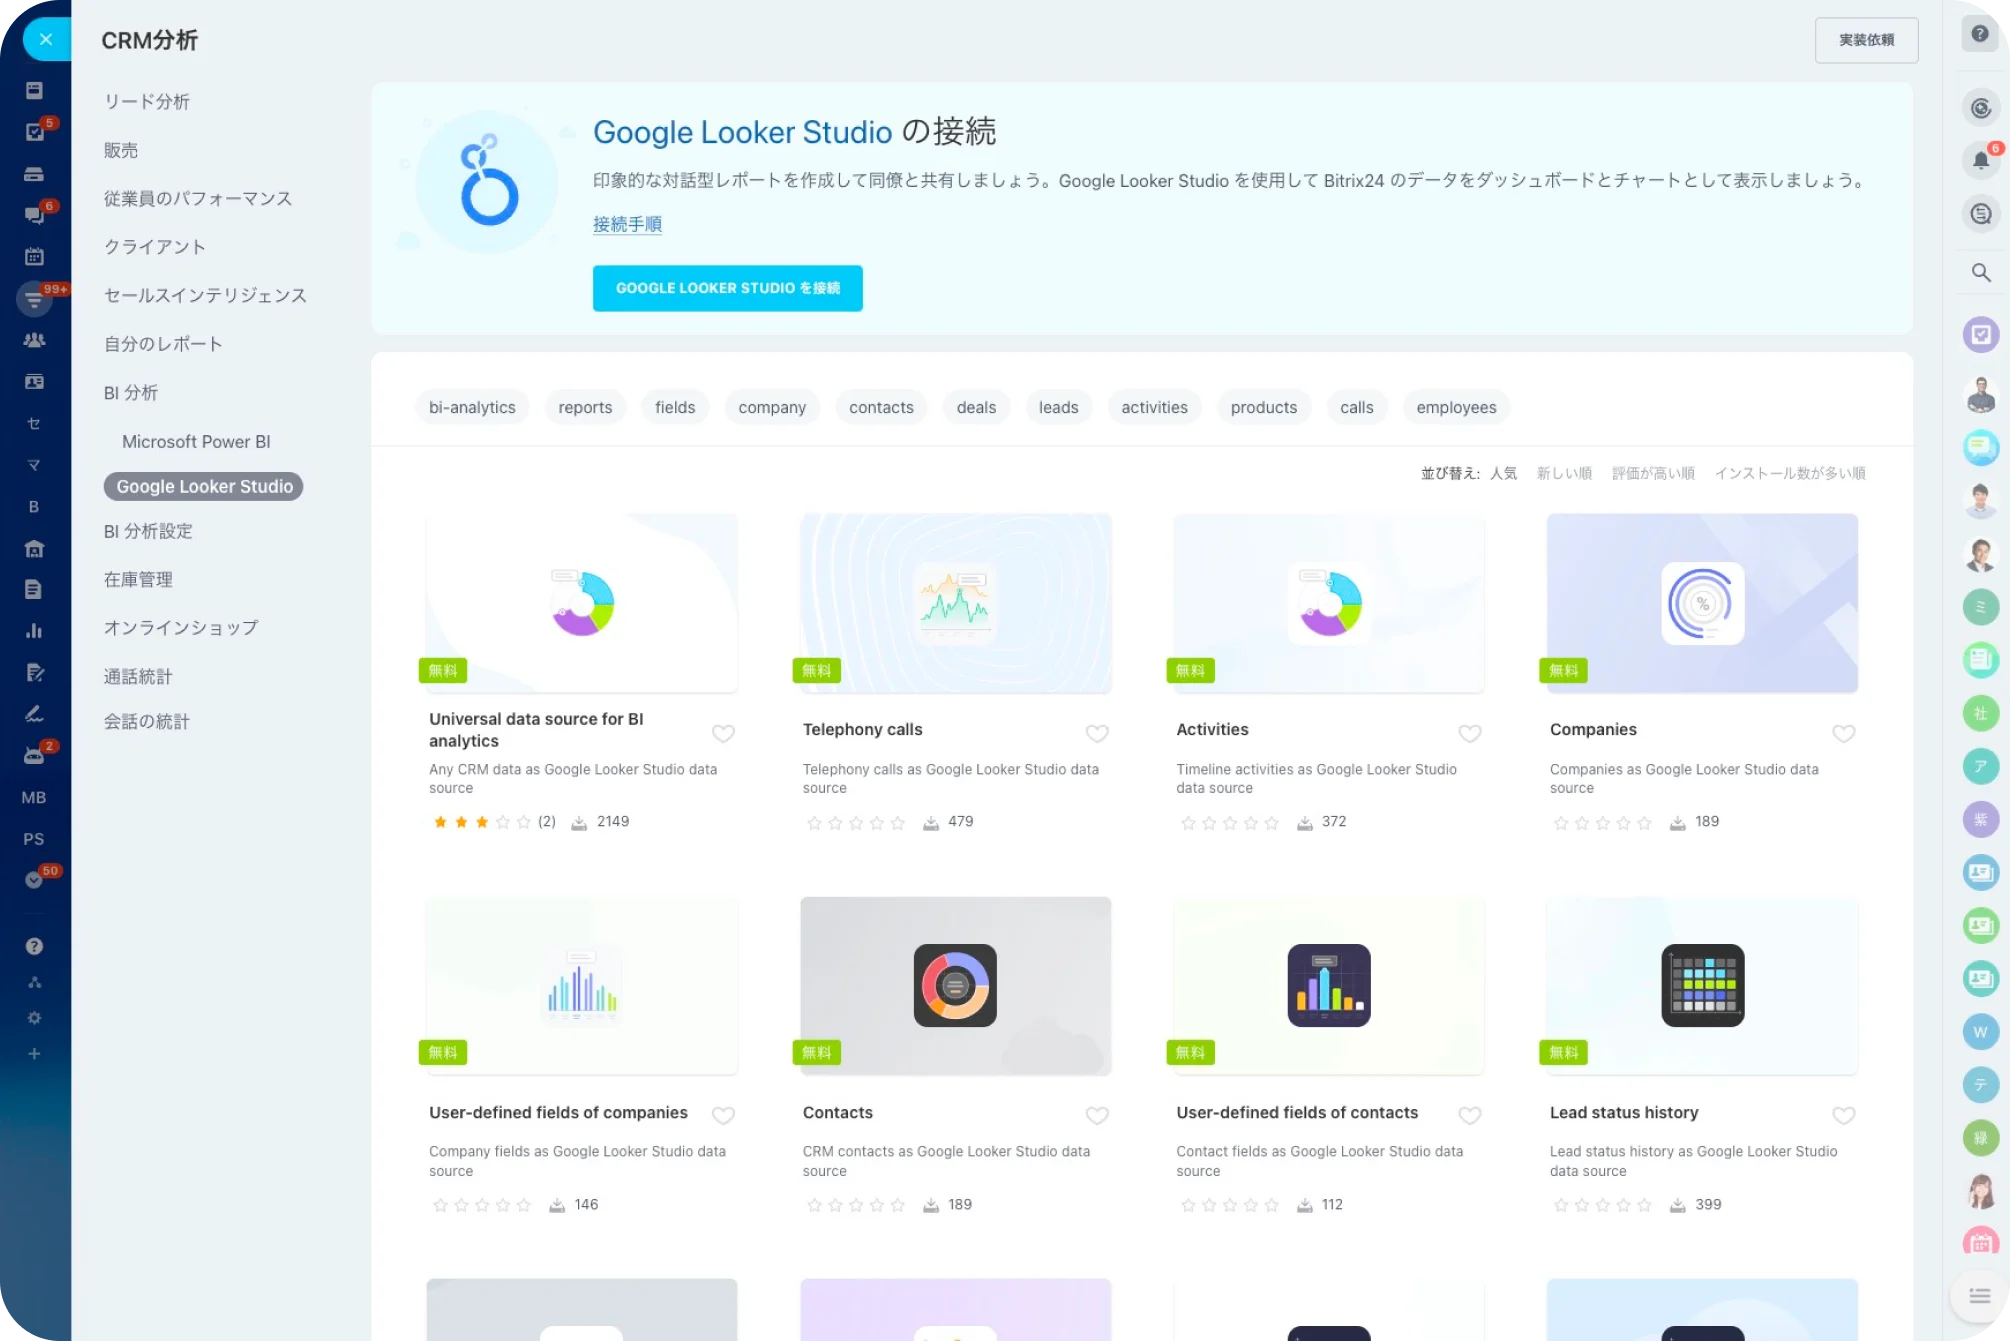Open the Contacts app thumbnail
Image resolution: width=2010 pixels, height=1341 pixels.
955,986
